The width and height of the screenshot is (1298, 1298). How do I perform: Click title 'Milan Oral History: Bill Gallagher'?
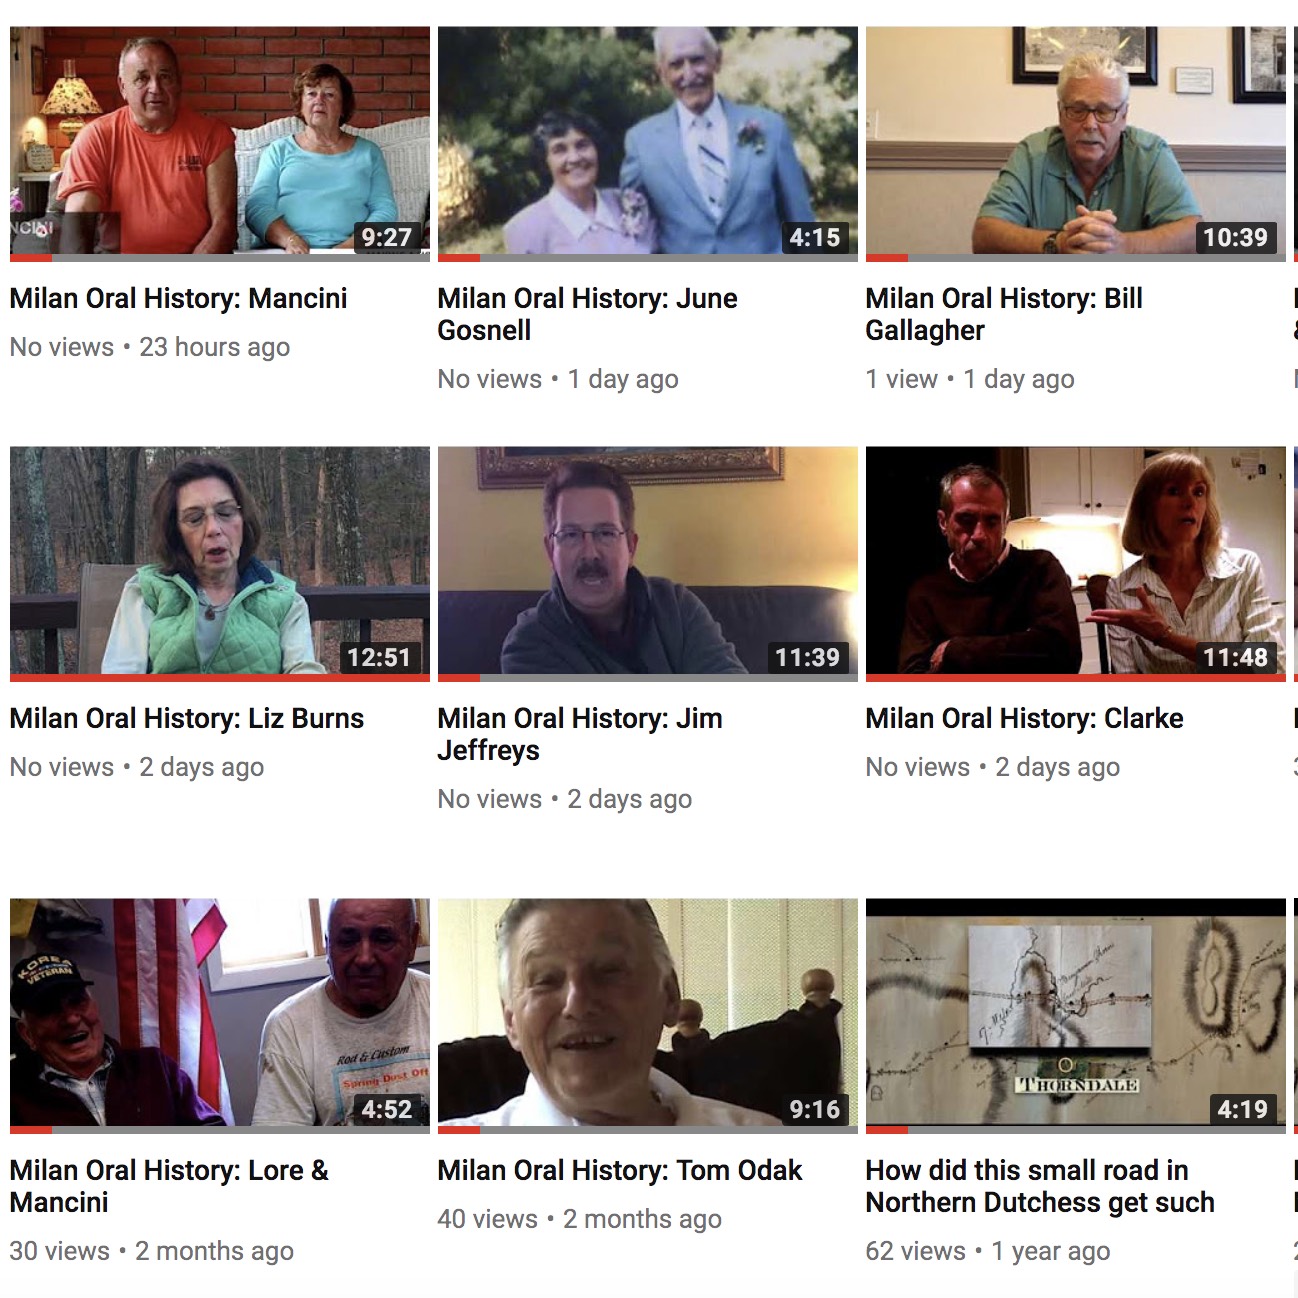tap(1004, 314)
